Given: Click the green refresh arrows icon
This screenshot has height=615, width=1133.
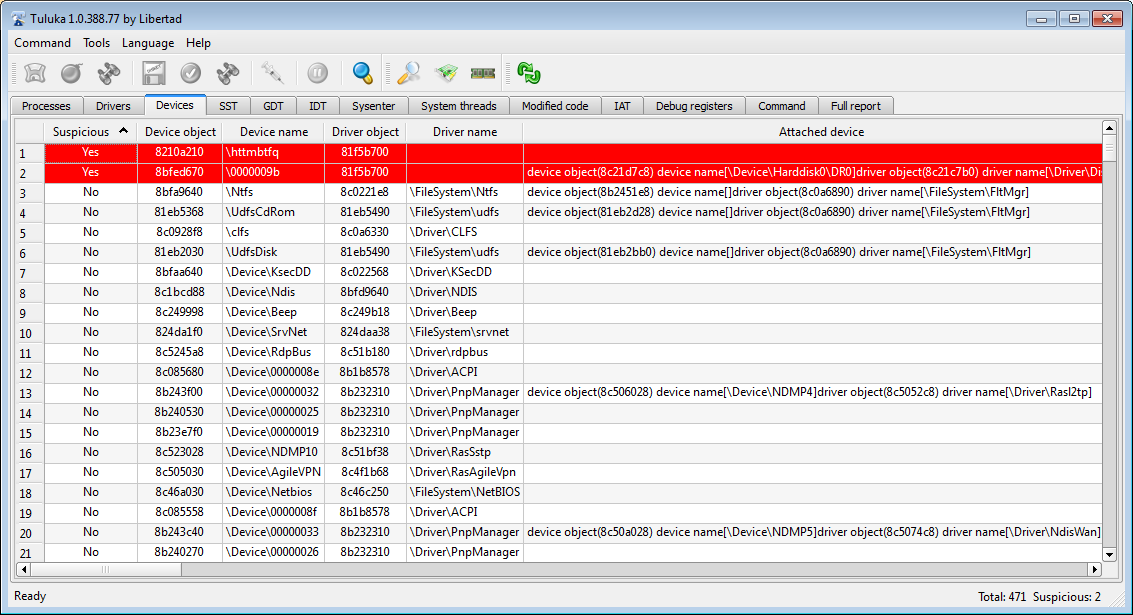Looking at the screenshot, I should click(x=529, y=73).
